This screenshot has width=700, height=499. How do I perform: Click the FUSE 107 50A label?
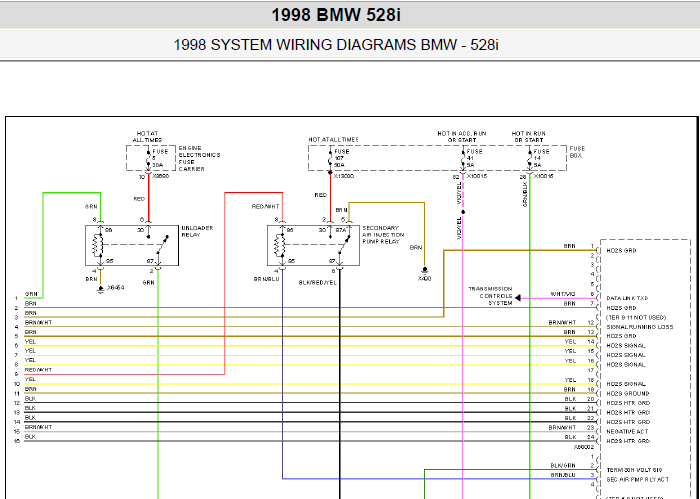(x=342, y=158)
